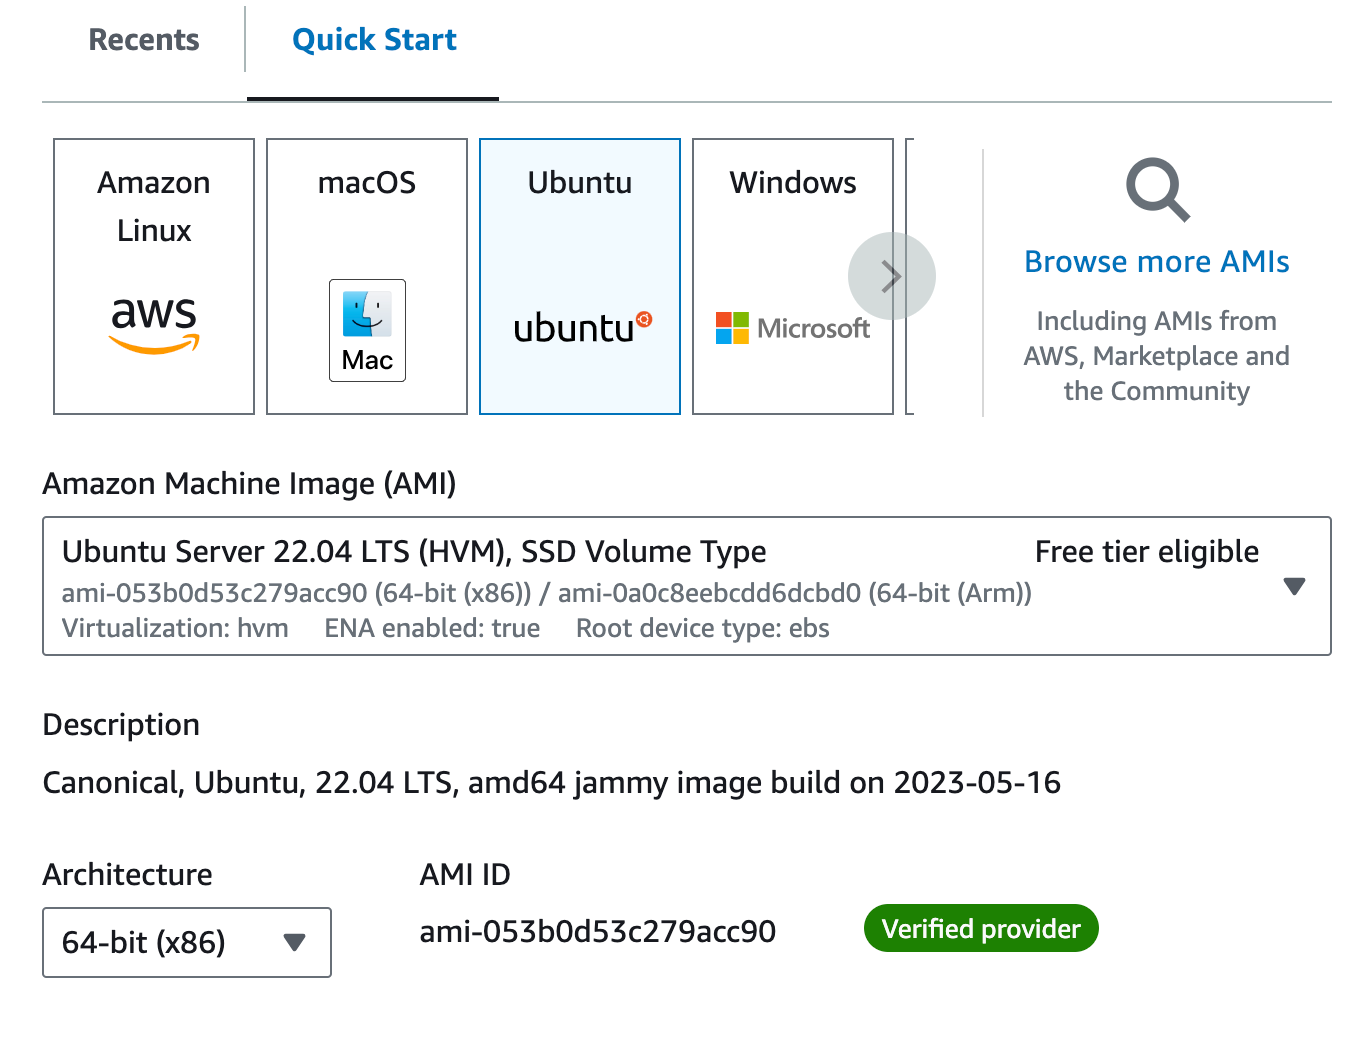Switch to the Recents tab
This screenshot has width=1364, height=1040.
point(143,39)
